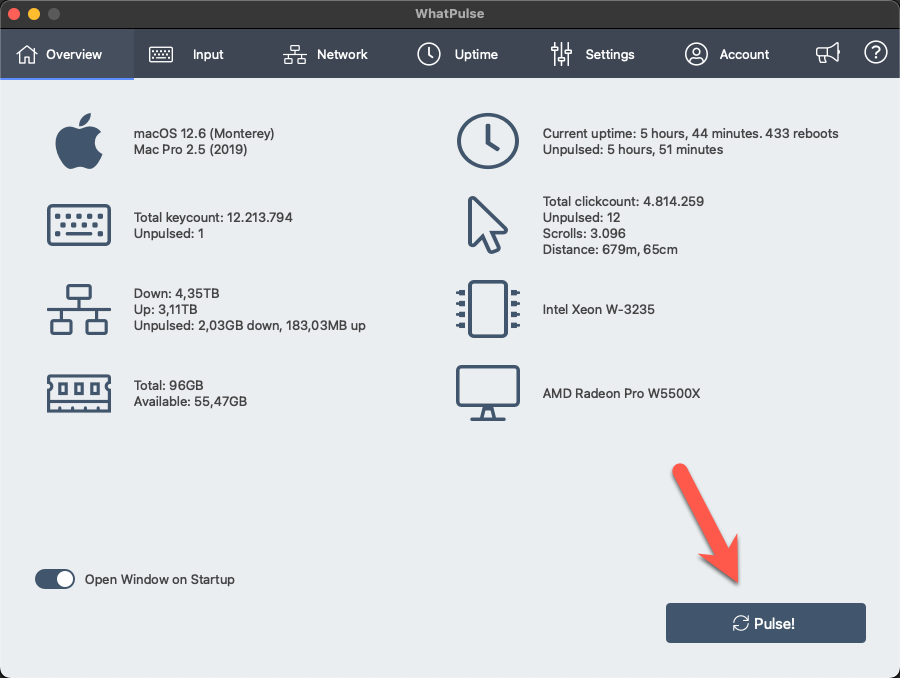Click the network icon on Network tab
The width and height of the screenshot is (900, 678).
coord(294,55)
